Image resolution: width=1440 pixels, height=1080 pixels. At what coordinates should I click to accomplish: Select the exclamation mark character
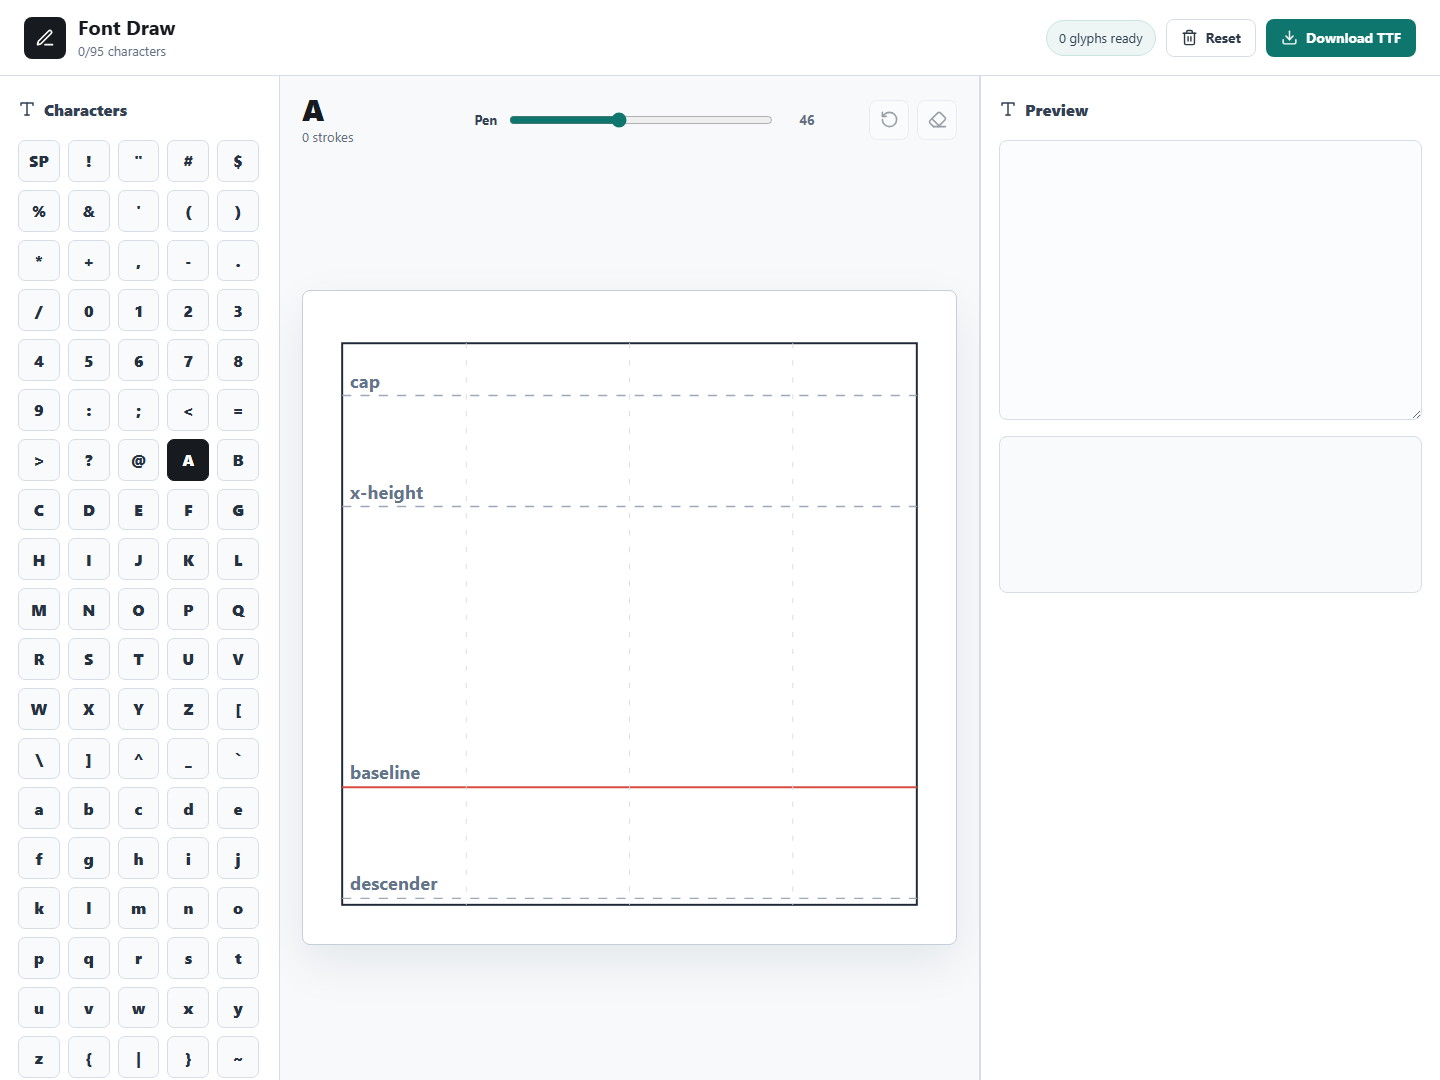click(x=89, y=161)
